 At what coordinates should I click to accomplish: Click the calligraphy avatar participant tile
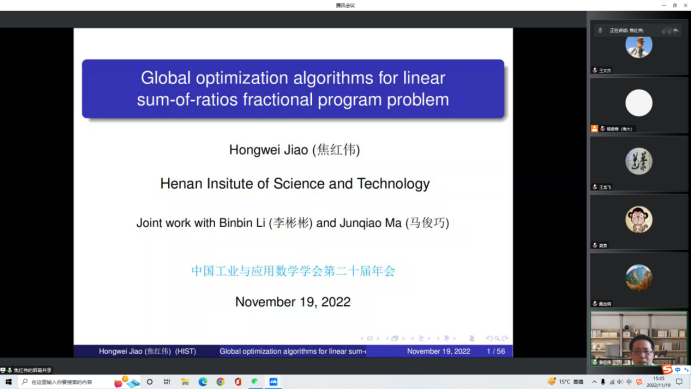(639, 163)
